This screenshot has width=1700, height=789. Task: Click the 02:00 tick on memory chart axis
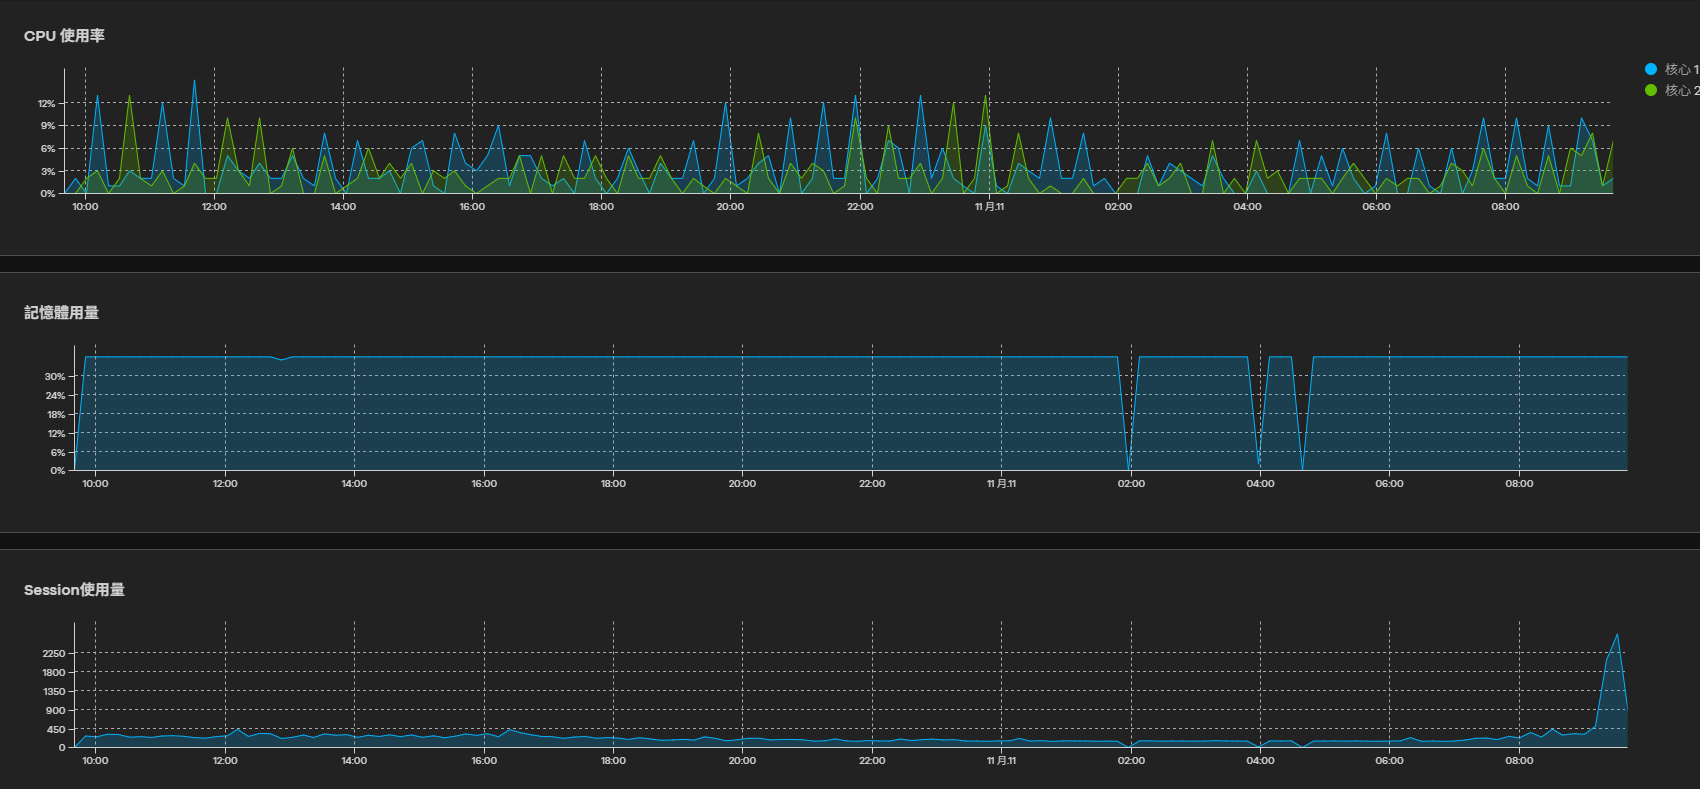[1131, 484]
